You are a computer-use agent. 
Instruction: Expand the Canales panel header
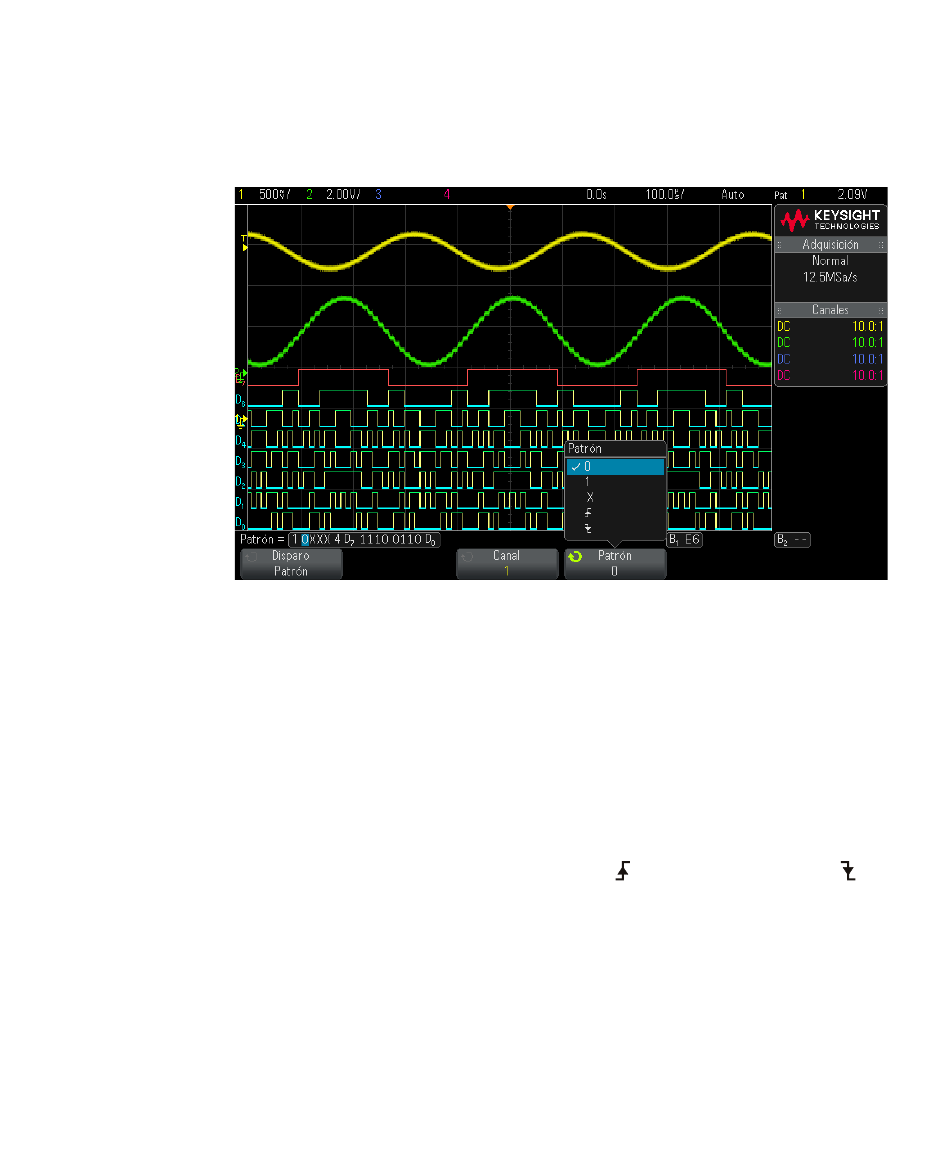830,310
